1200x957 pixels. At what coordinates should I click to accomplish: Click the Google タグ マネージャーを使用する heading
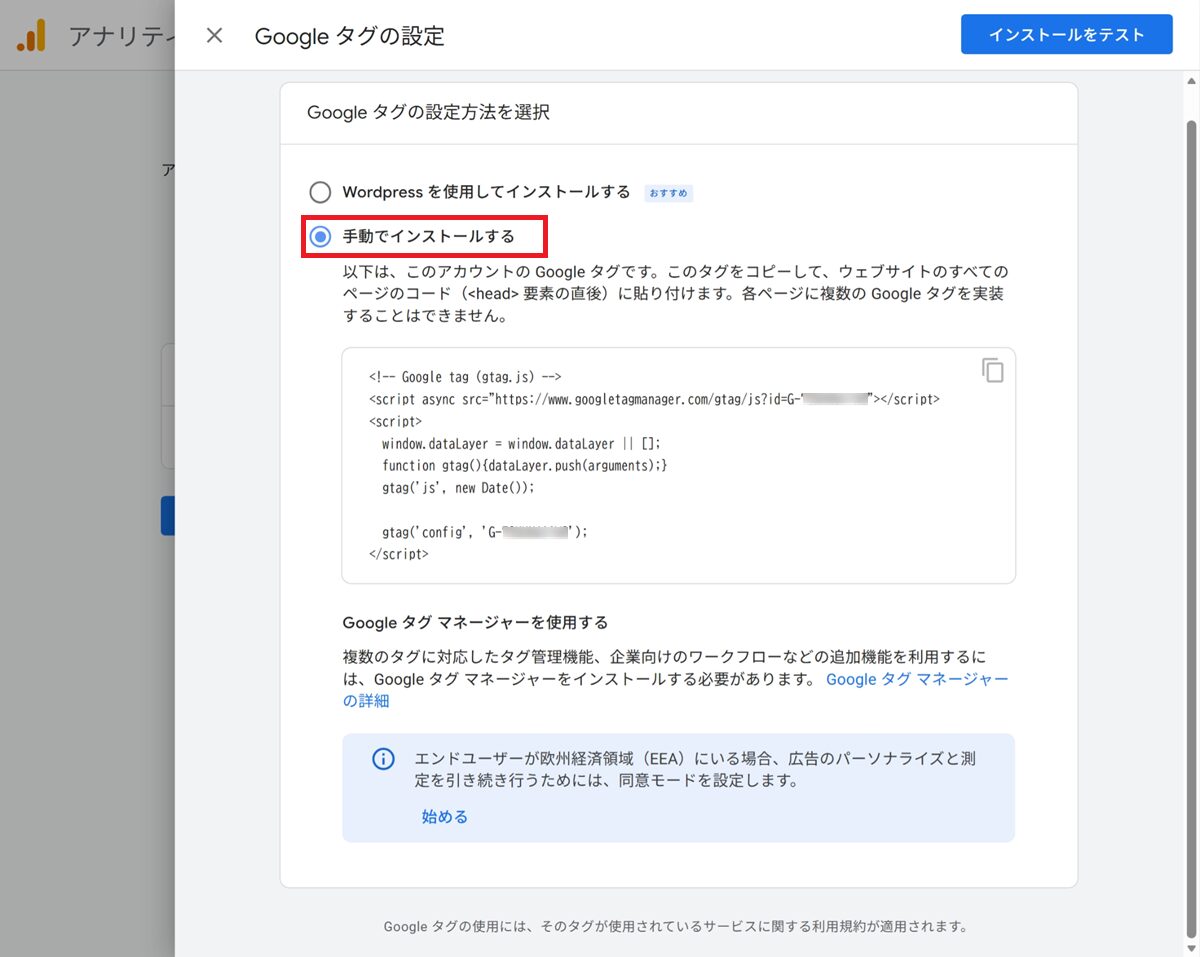click(475, 622)
